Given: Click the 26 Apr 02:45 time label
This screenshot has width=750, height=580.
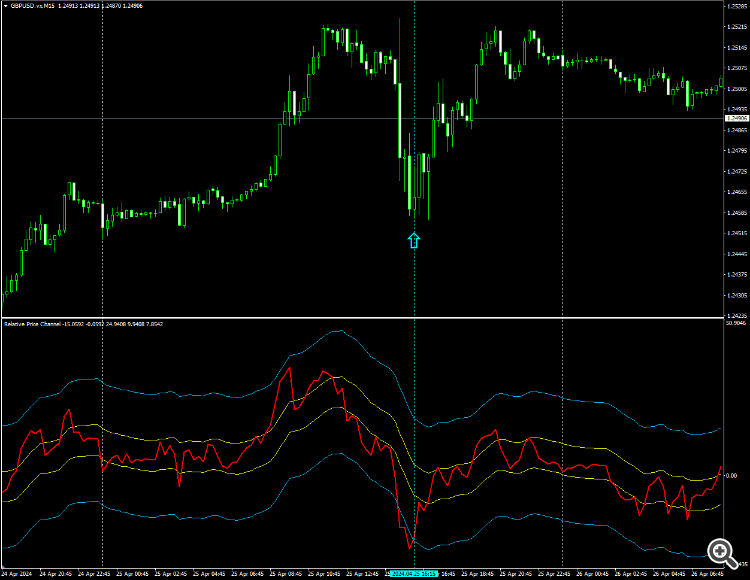Looking at the screenshot, I should [630, 574].
